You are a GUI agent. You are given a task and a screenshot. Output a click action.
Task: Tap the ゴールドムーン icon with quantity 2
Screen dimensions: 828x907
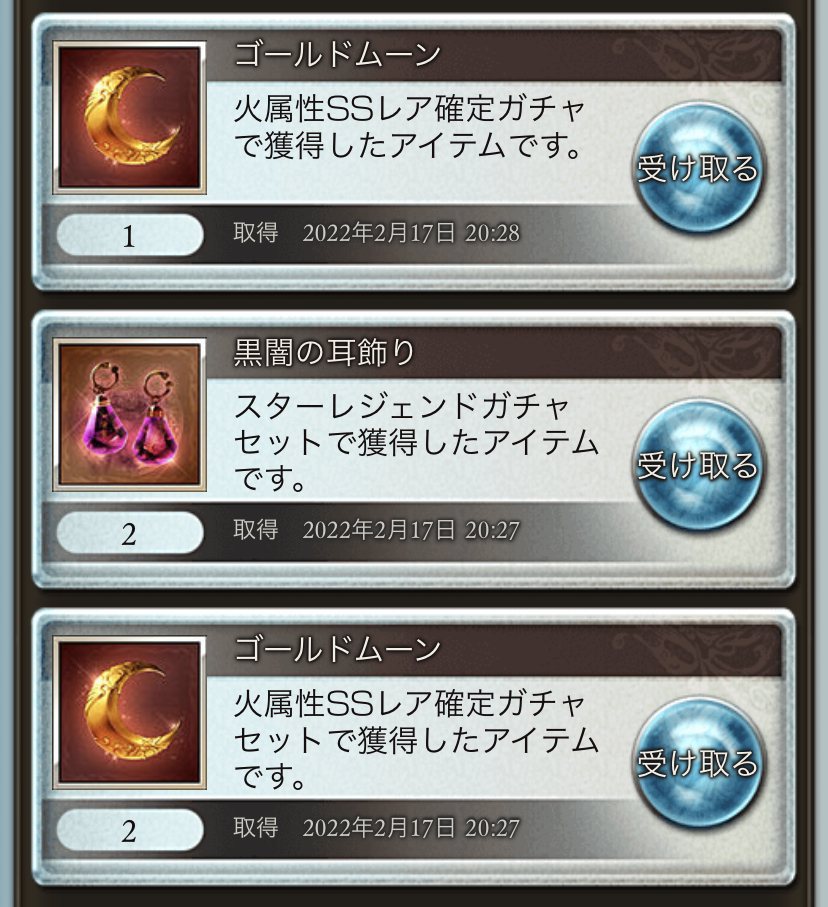point(129,712)
